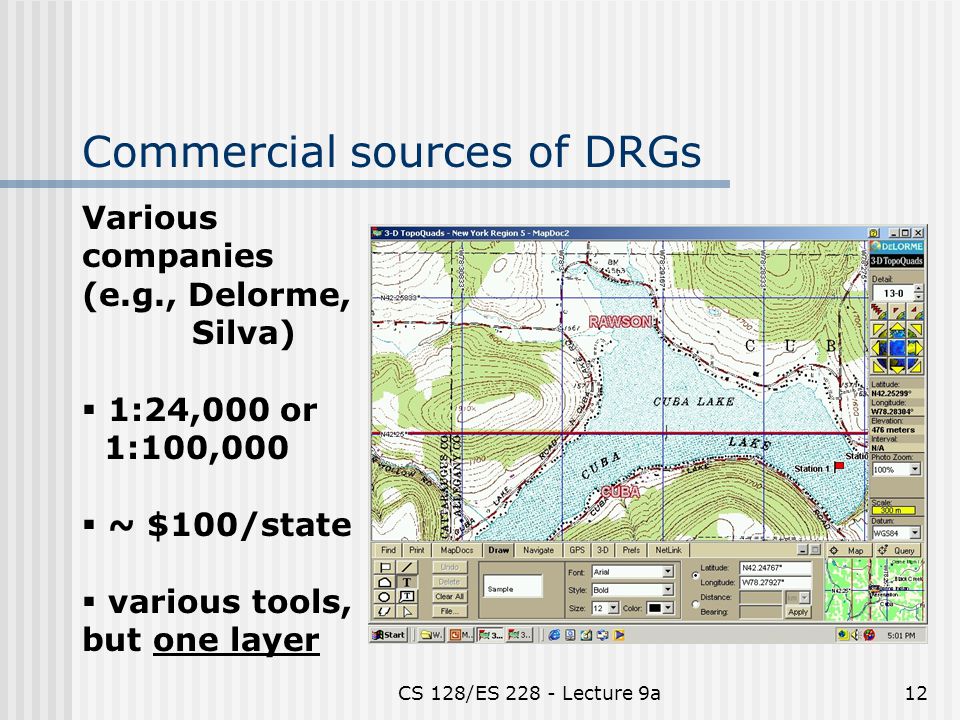The height and width of the screenshot is (720, 960).
Task: Click the globe center of compass rose
Action: [x=897, y=348]
